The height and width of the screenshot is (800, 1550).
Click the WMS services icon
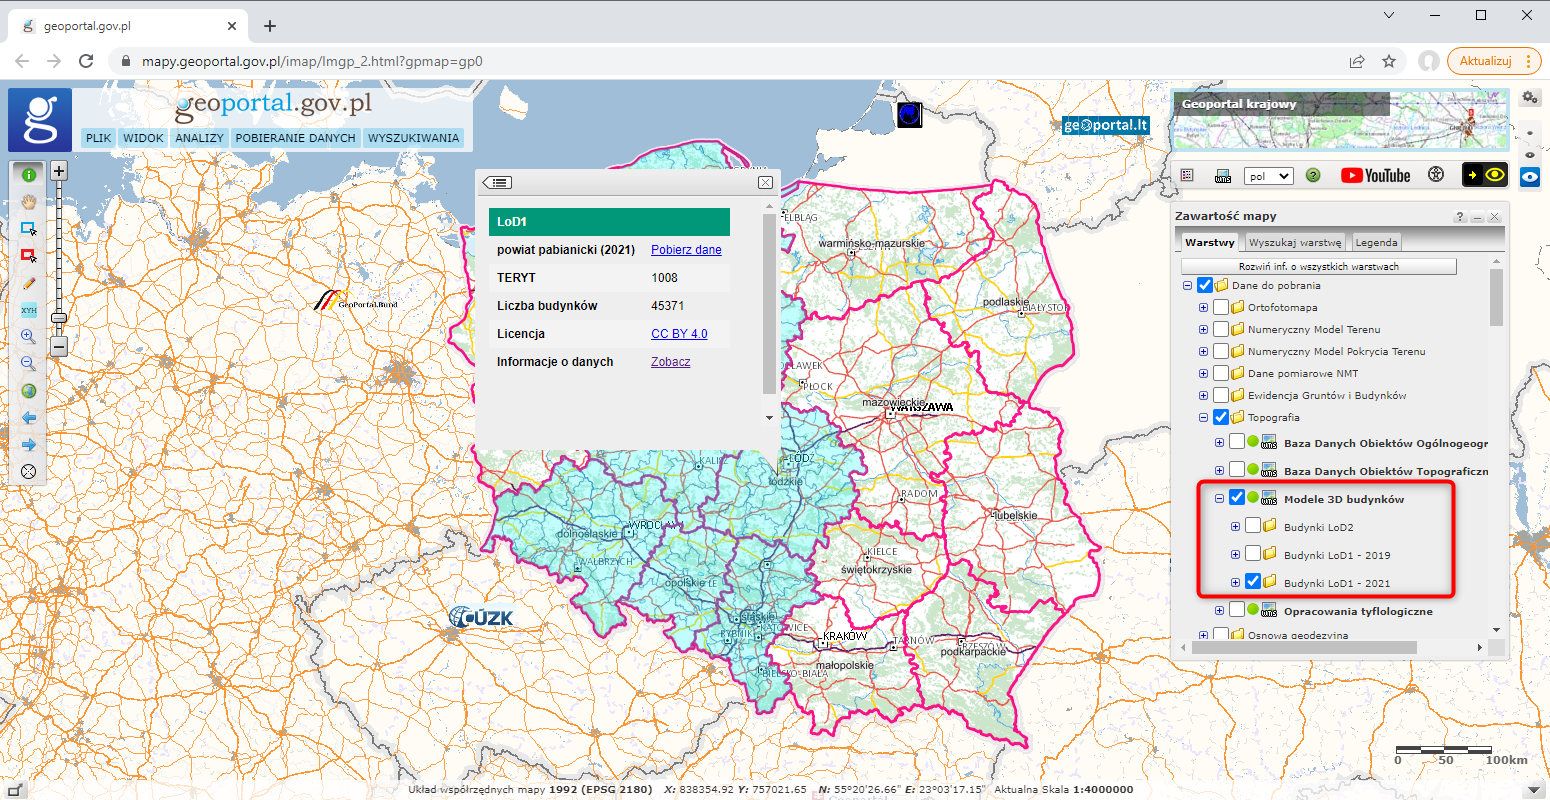1222,176
